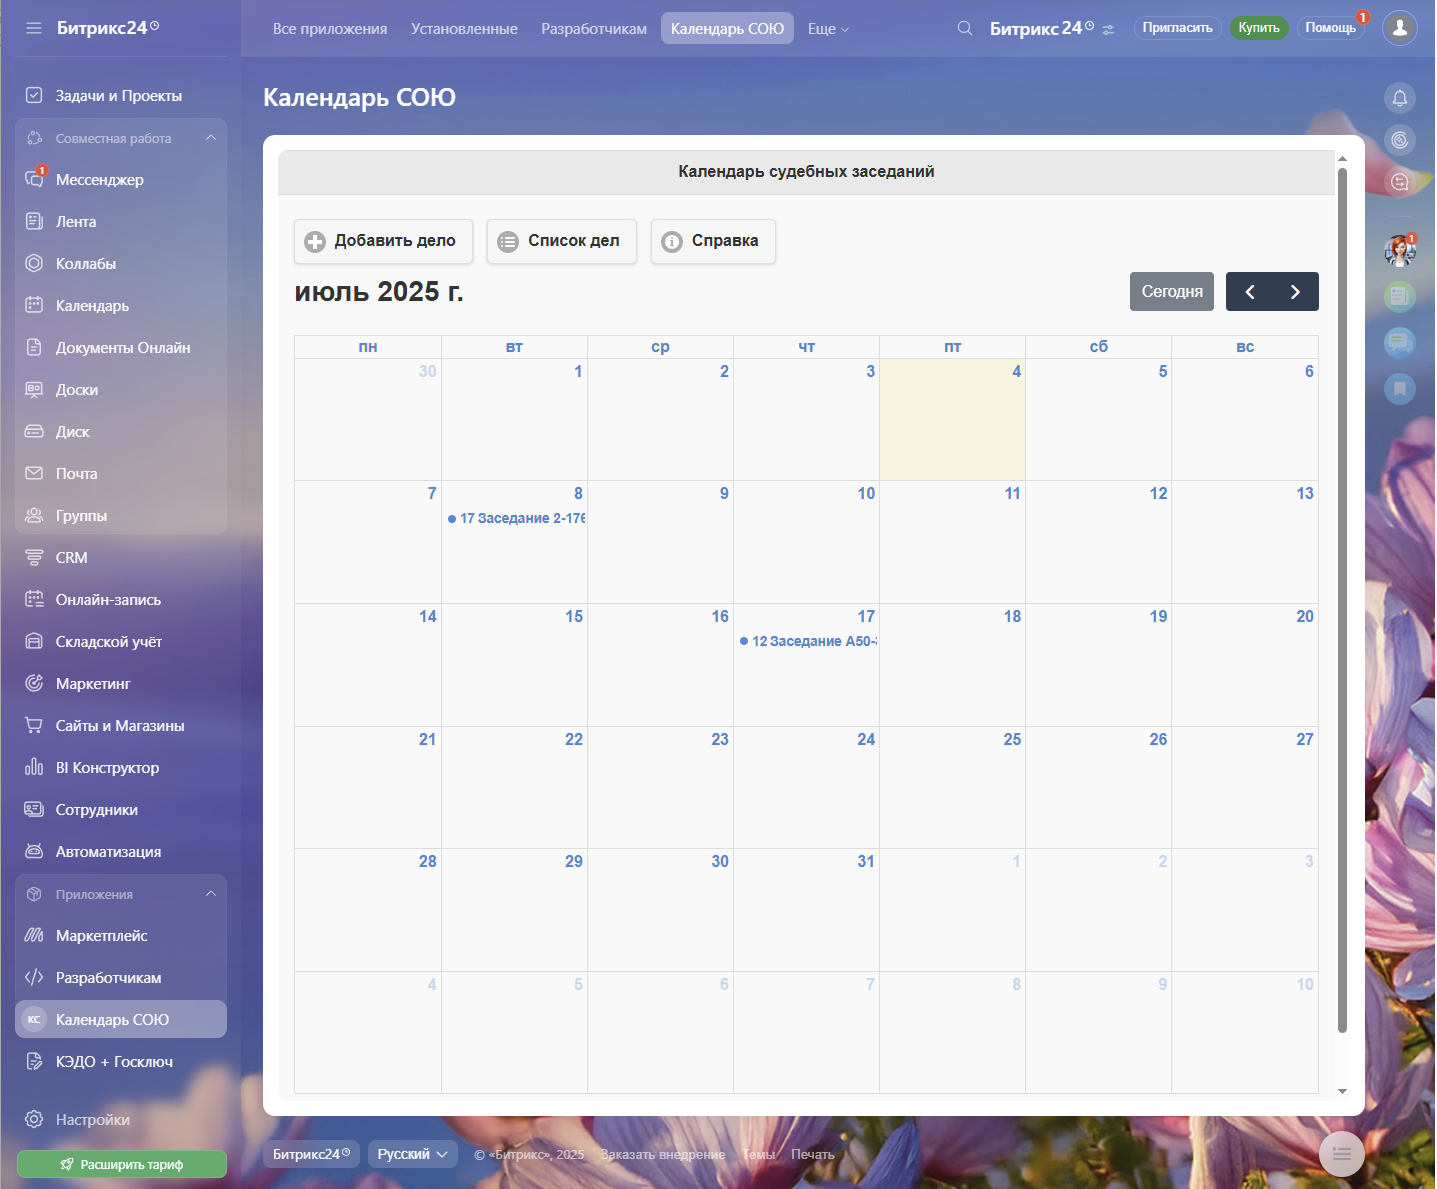1437x1189 pixels.
Task: Open Messenger from the sidebar
Action: pos(99,180)
